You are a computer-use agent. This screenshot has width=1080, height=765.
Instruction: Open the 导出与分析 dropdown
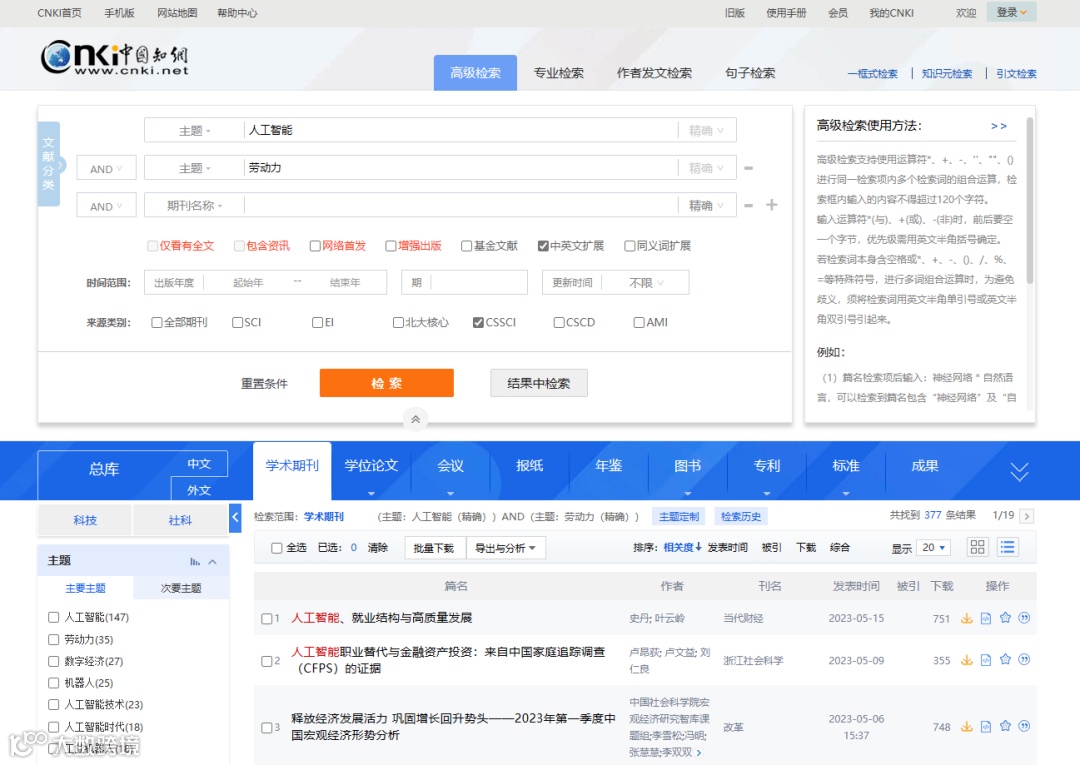[505, 548]
